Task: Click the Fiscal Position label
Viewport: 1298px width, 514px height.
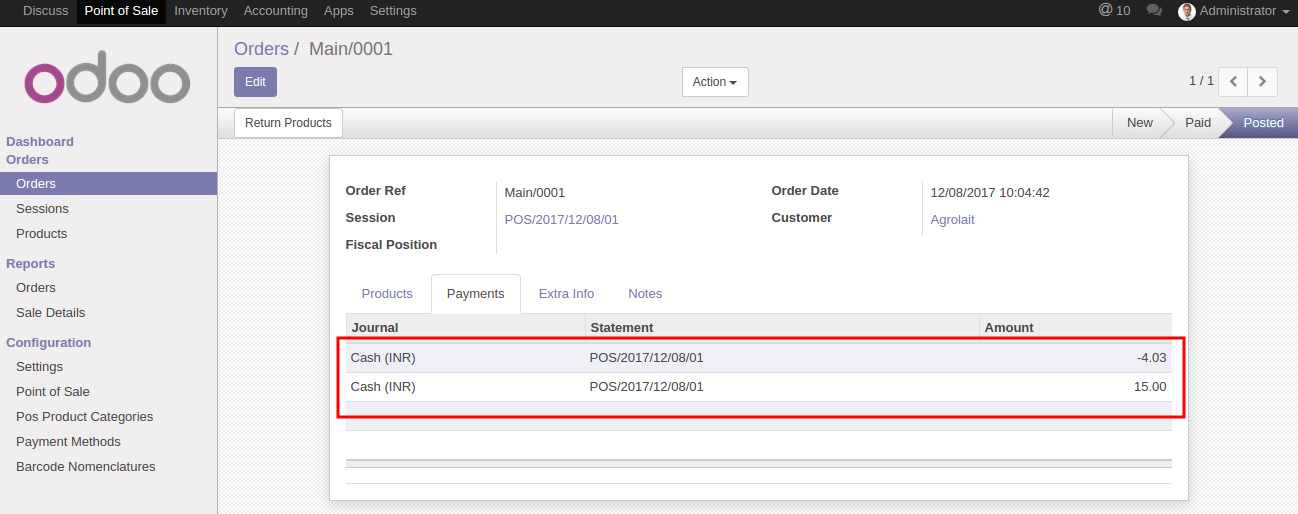Action: point(391,245)
